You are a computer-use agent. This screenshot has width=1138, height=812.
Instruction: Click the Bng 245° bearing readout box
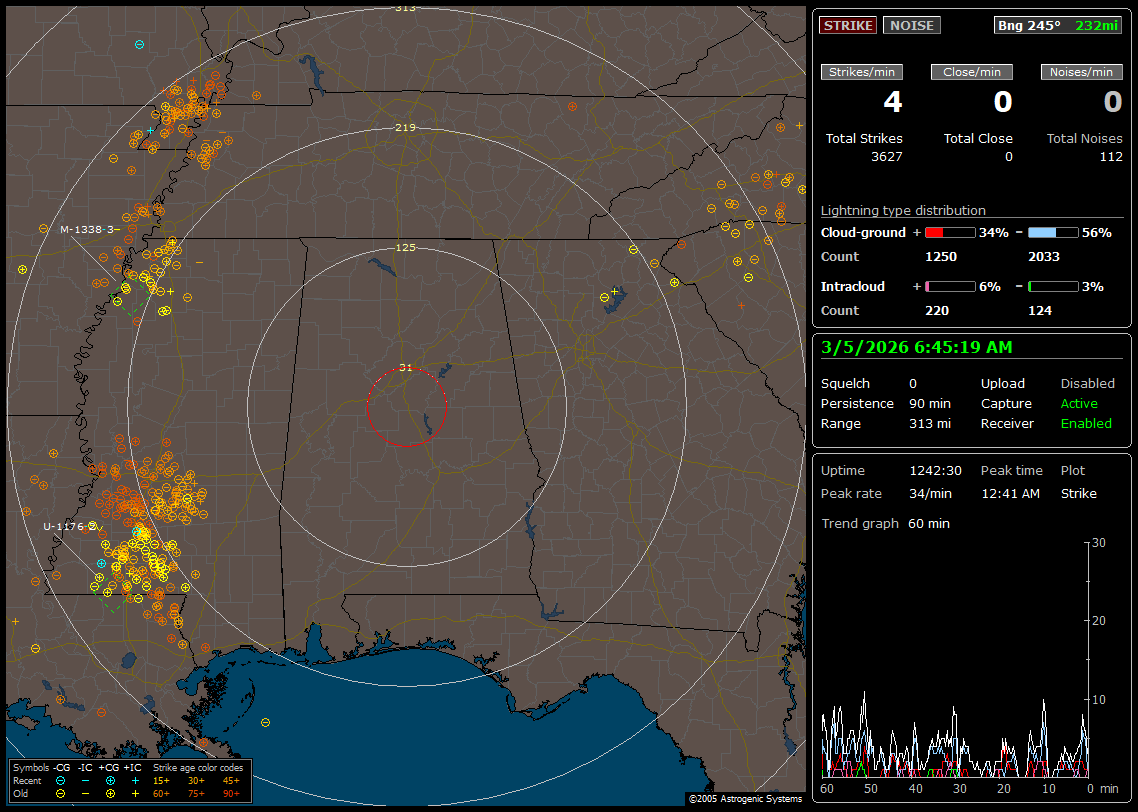tap(1058, 25)
